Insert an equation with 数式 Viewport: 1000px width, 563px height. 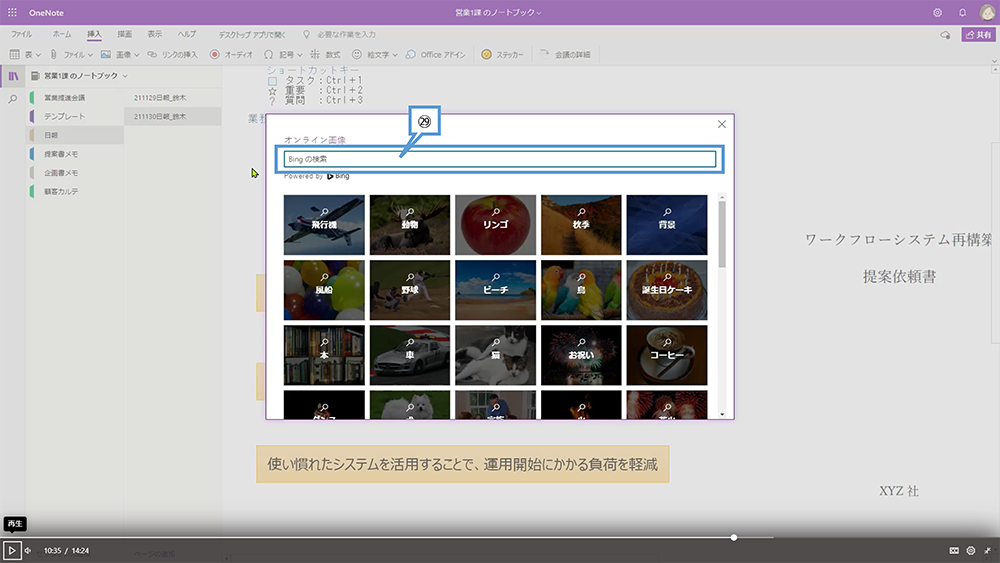point(325,54)
